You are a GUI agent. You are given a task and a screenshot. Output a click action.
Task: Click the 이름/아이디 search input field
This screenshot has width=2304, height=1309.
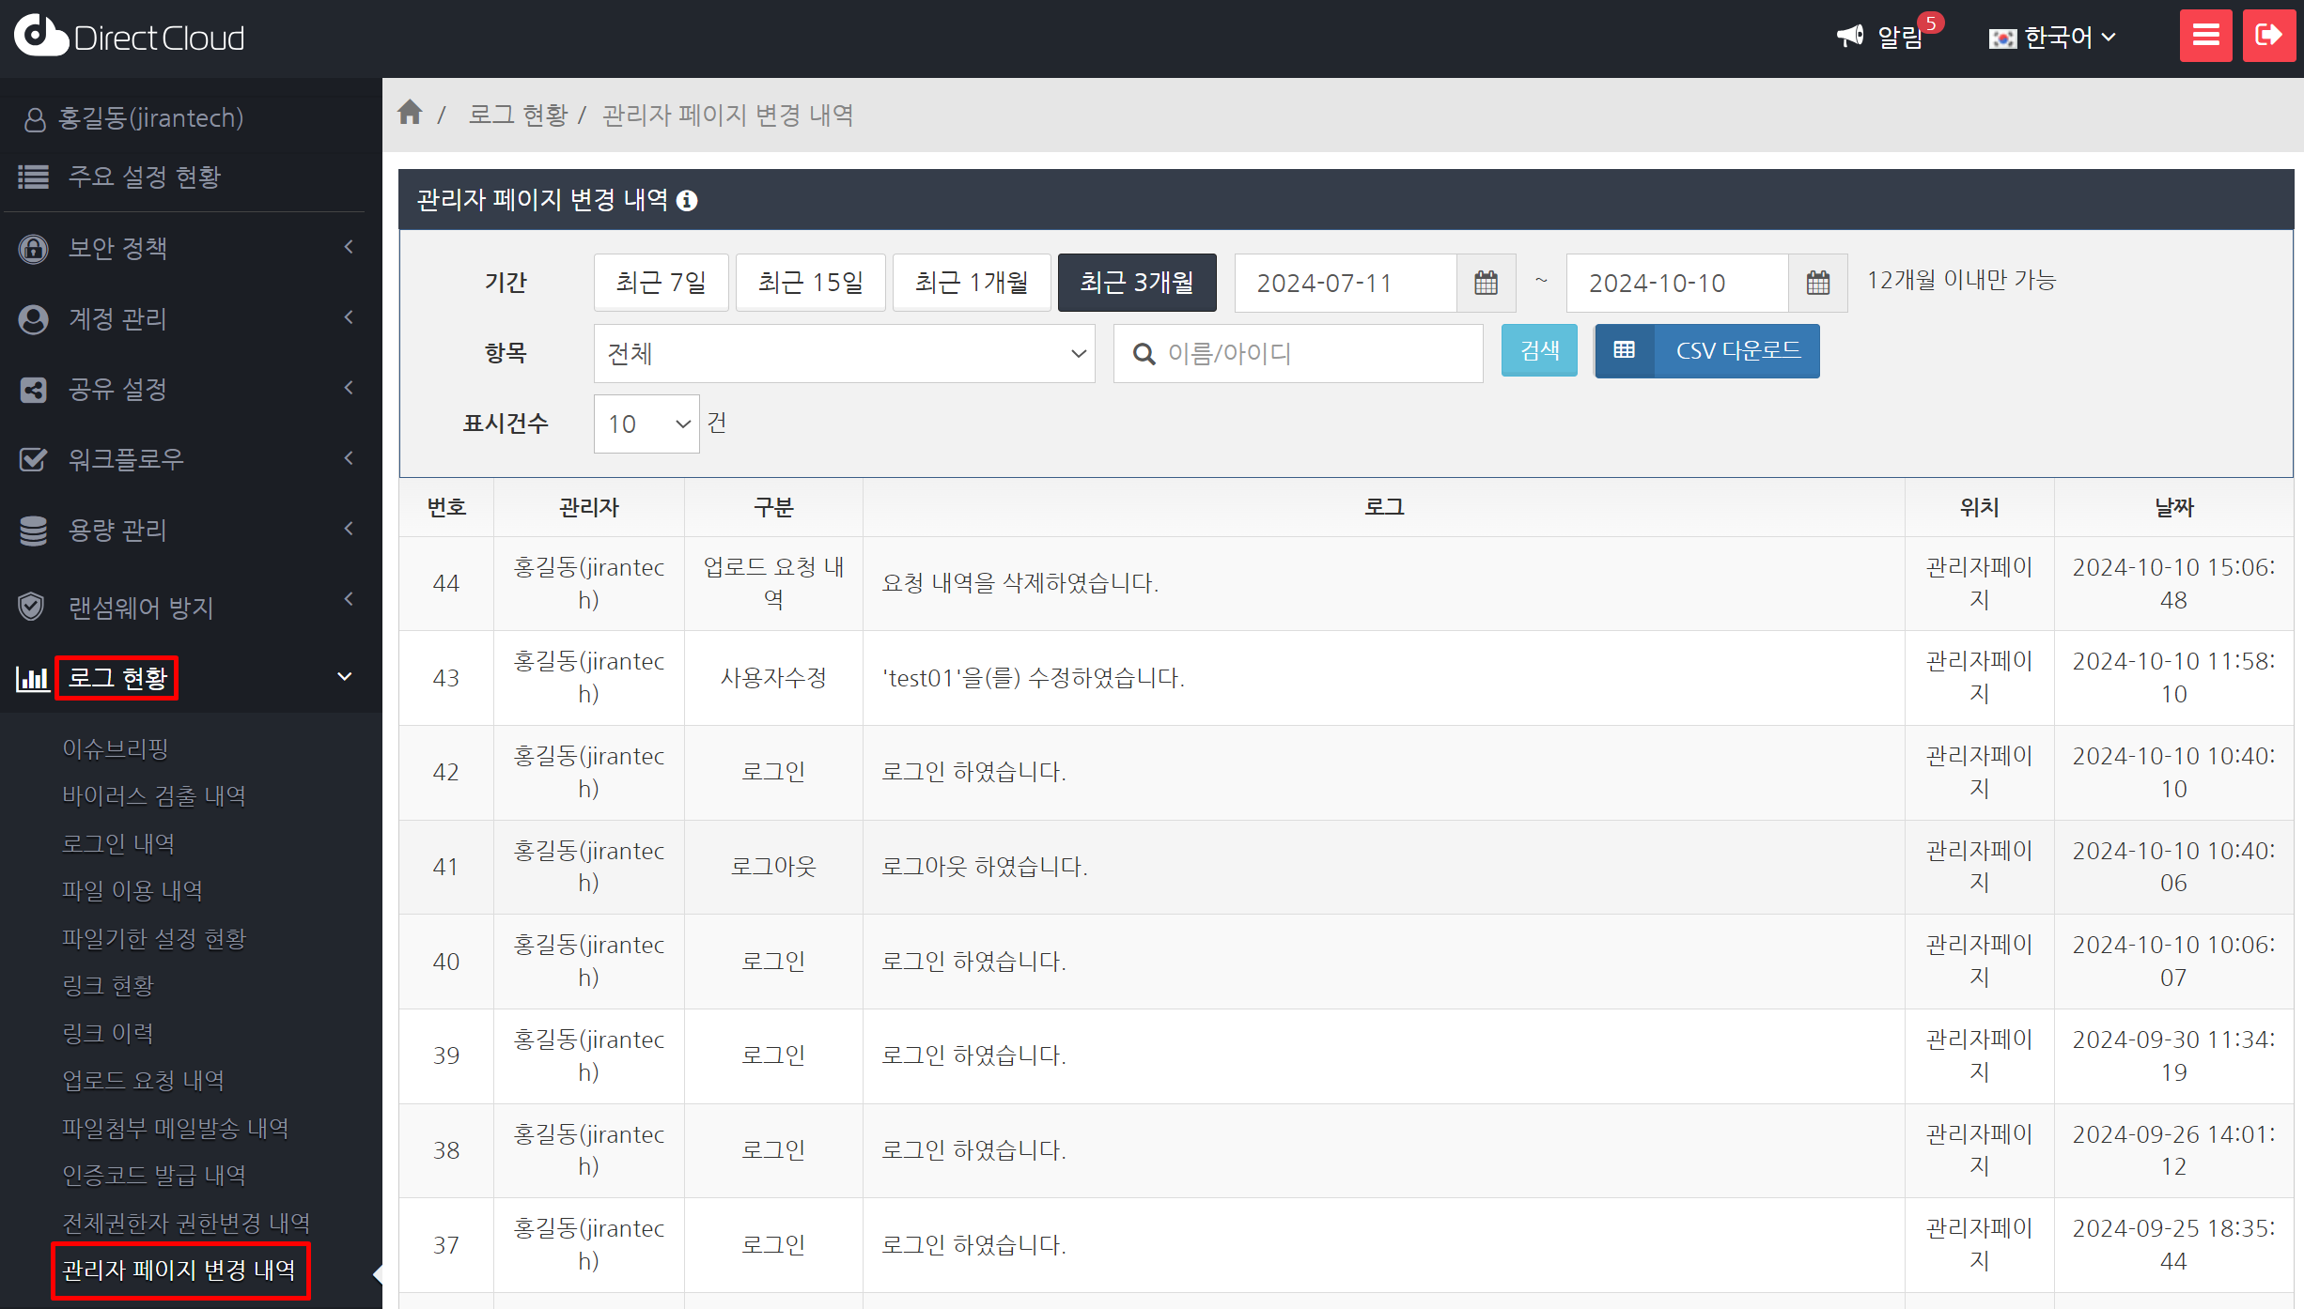click(x=1310, y=353)
